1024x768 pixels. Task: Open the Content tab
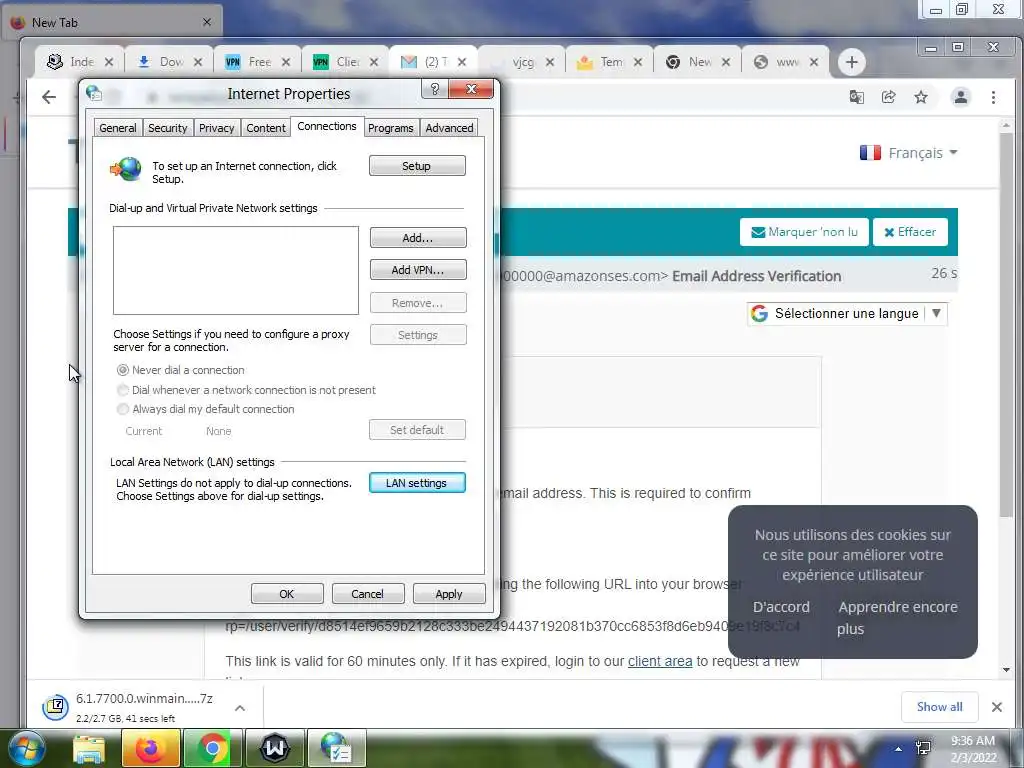[266, 128]
